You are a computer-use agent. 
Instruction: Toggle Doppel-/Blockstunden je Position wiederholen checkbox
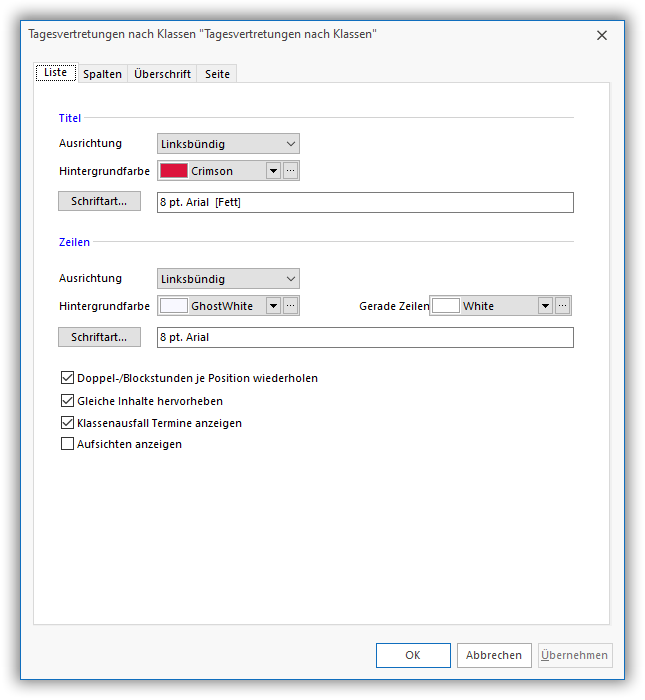coord(68,378)
